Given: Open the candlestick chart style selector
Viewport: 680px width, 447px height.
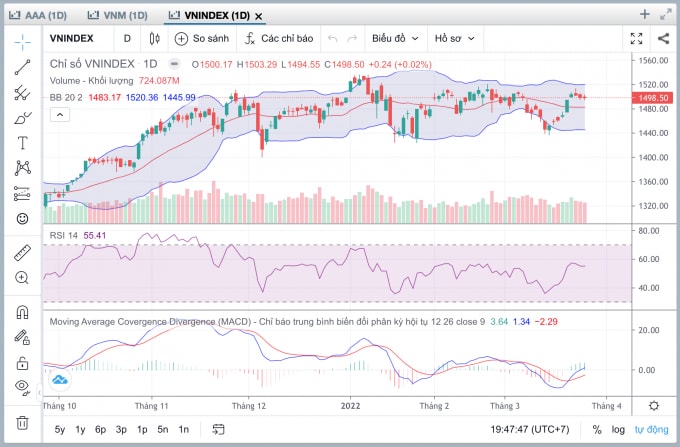Looking at the screenshot, I should [154, 39].
